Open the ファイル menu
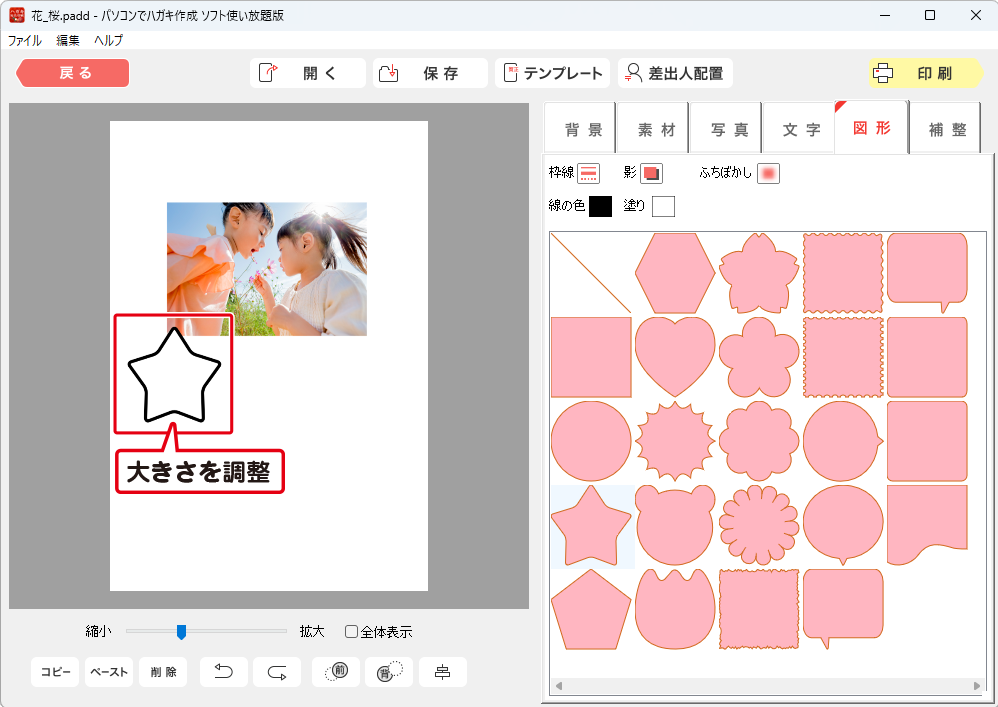Image resolution: width=998 pixels, height=707 pixels. [25, 41]
